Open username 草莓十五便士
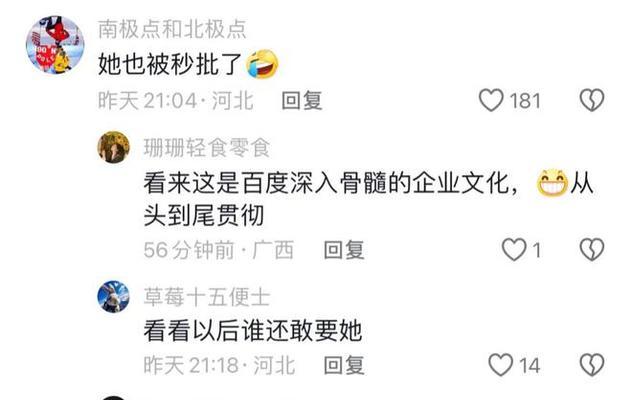The image size is (632, 400). click(x=207, y=297)
